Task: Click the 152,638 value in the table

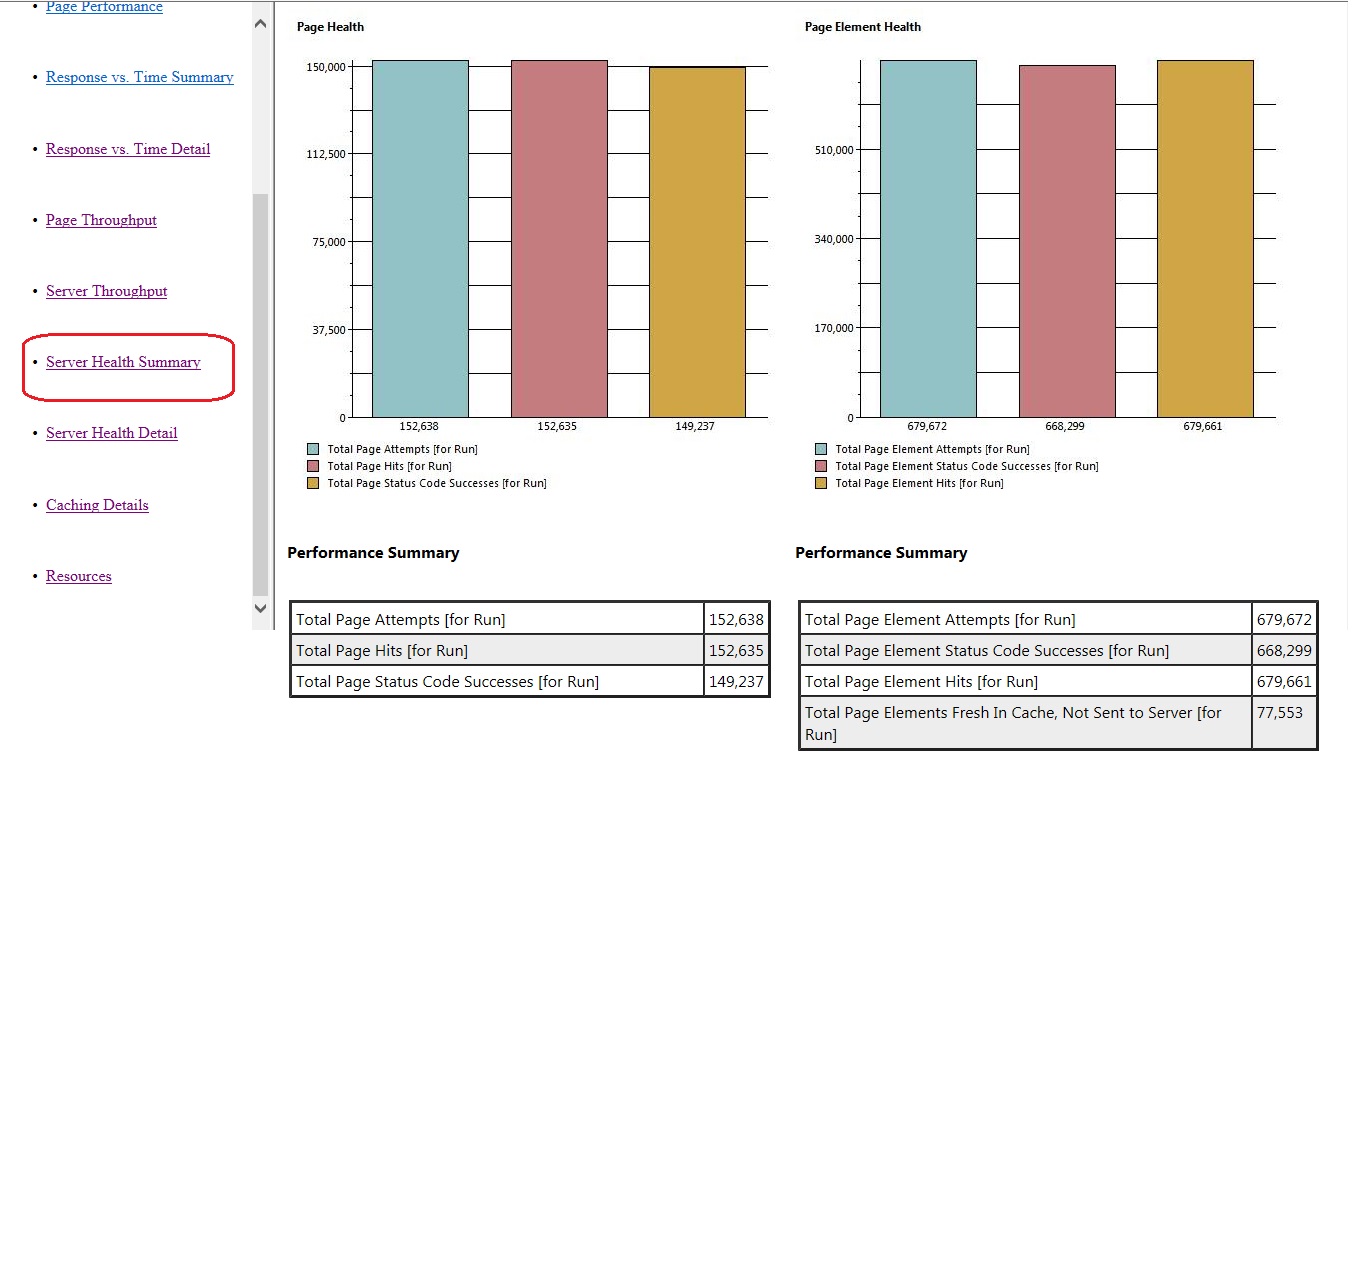Action: 736,619
